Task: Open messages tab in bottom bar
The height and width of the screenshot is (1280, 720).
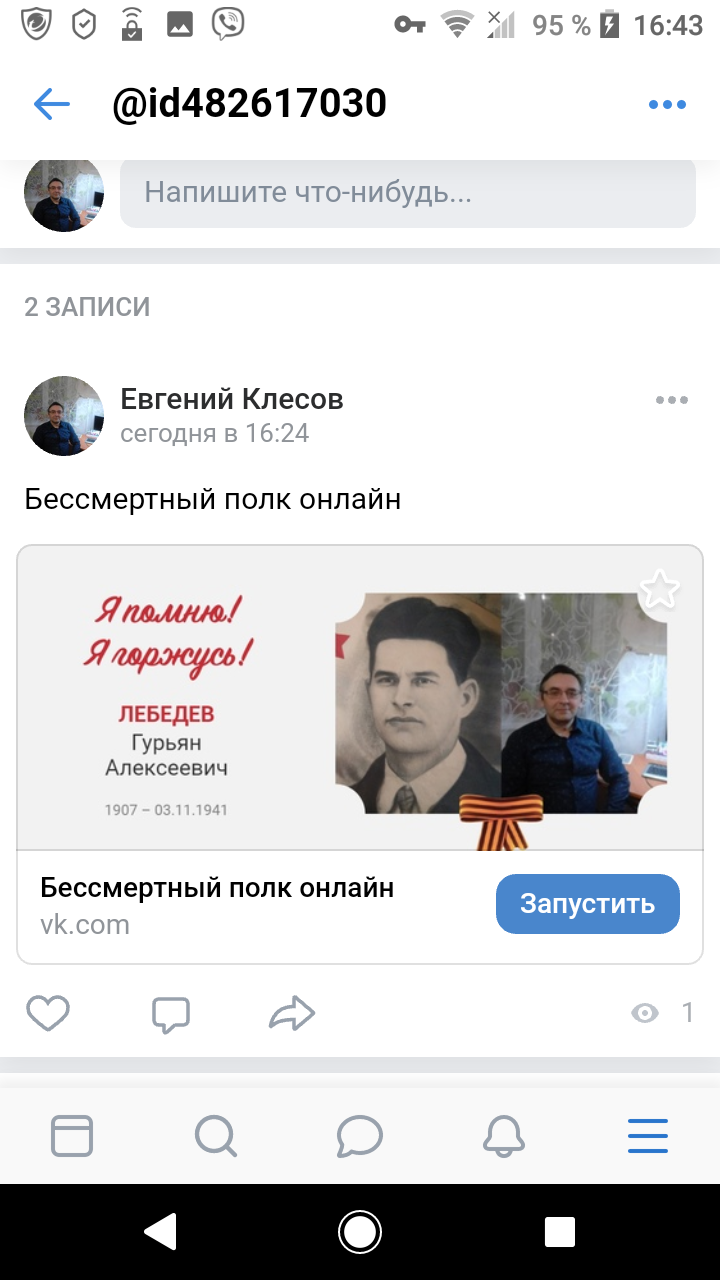Action: (360, 1136)
